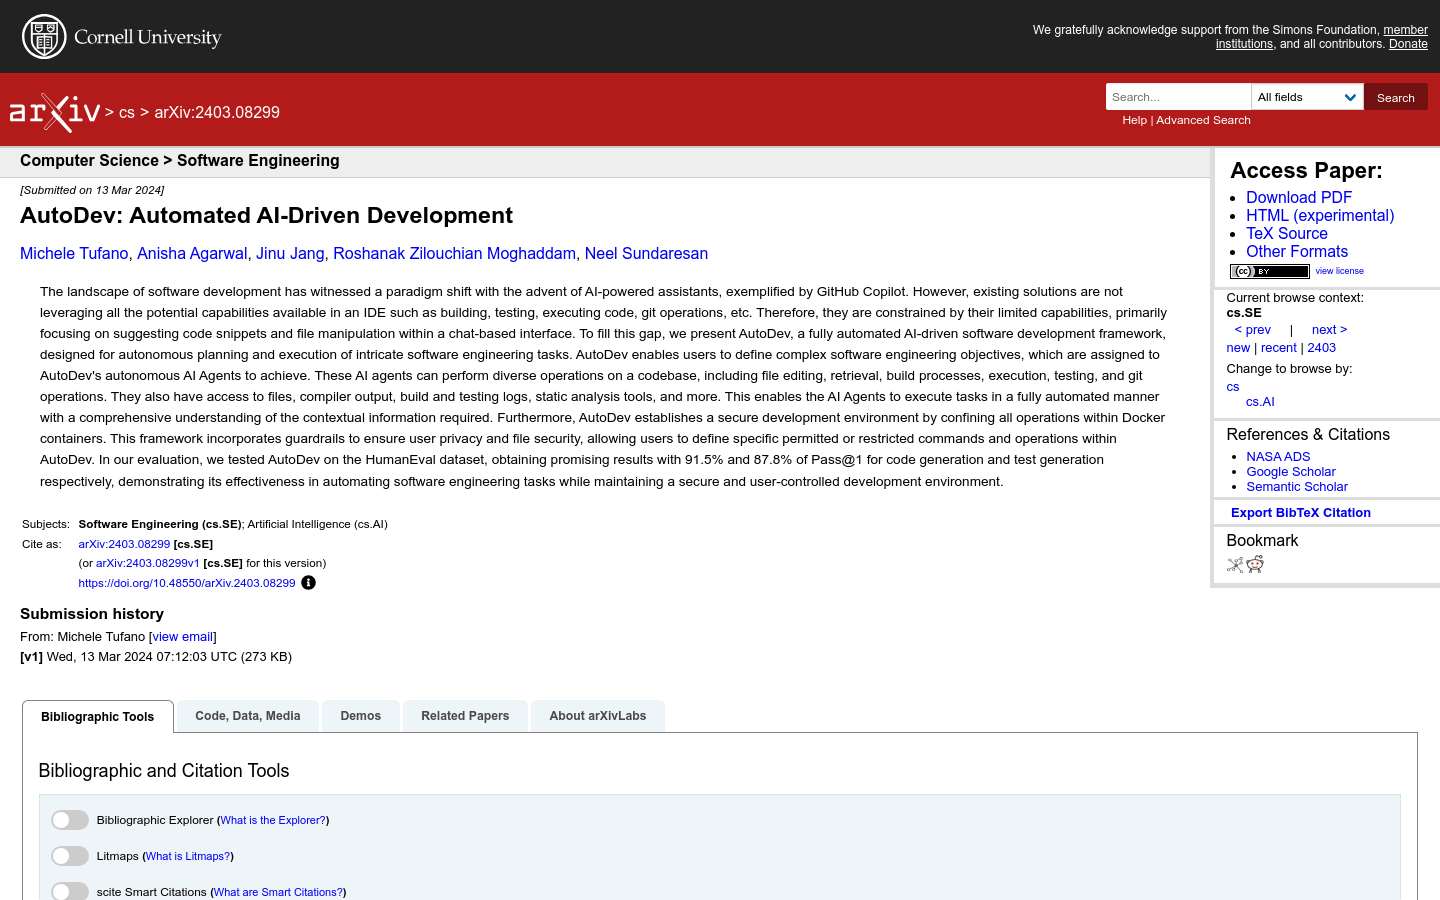This screenshot has width=1440, height=900.
Task: Switch to Code, Data, Media tab
Action: (248, 716)
